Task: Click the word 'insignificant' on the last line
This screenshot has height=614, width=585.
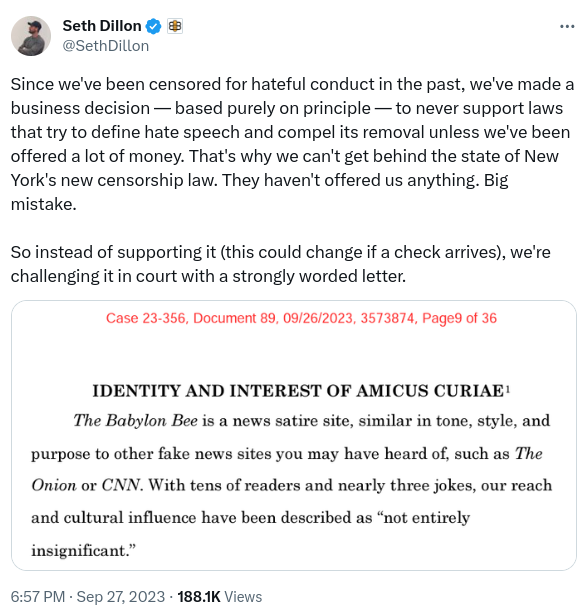Action: [x=79, y=550]
